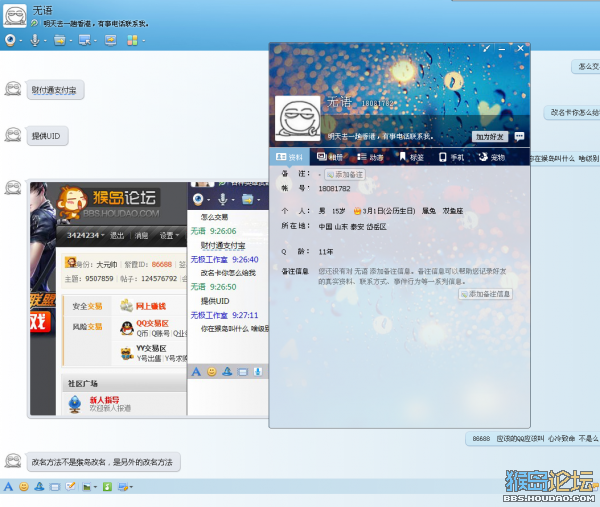
Task: Expand voice call options dropdown arrow
Action: (x=45, y=41)
